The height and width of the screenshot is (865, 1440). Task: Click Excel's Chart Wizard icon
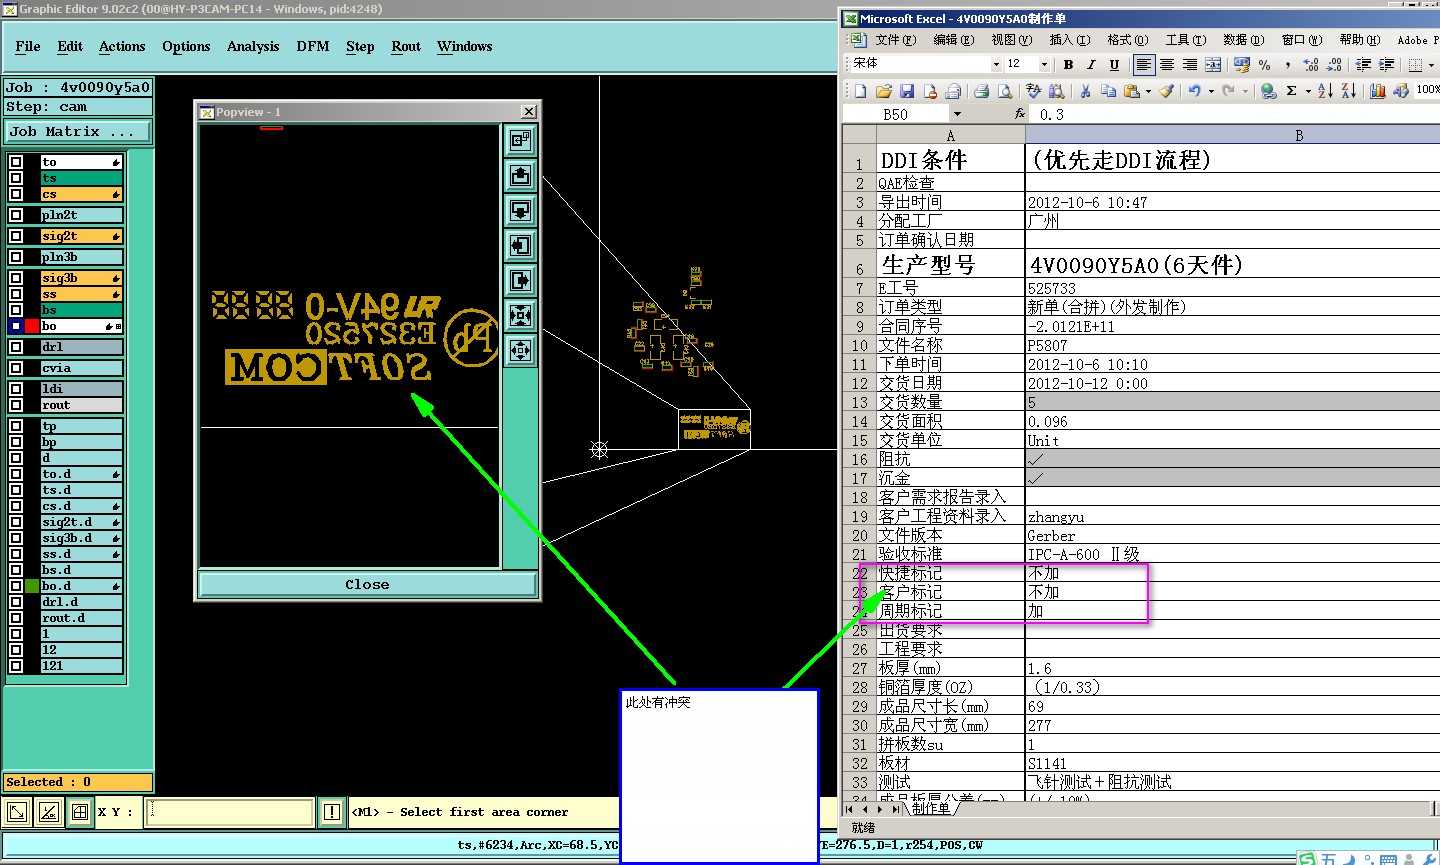click(x=1377, y=91)
